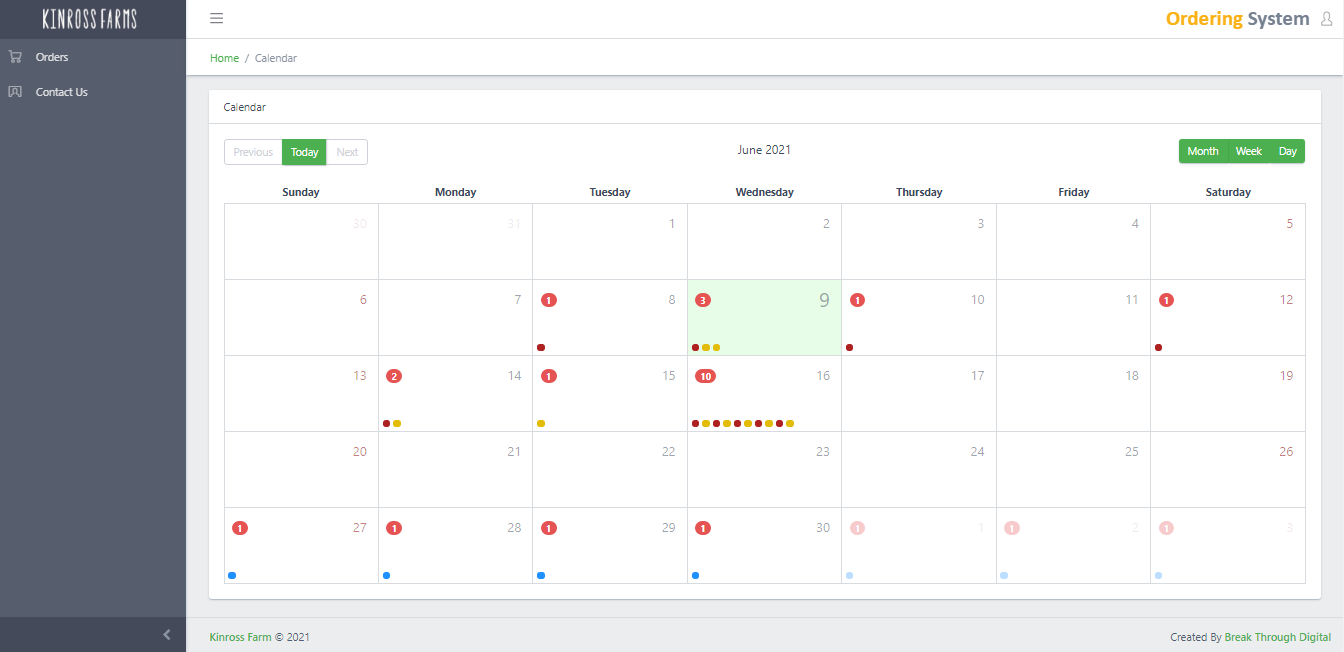Open the Break Through Digital link
The height and width of the screenshot is (652, 1344).
pyautogui.click(x=1277, y=637)
